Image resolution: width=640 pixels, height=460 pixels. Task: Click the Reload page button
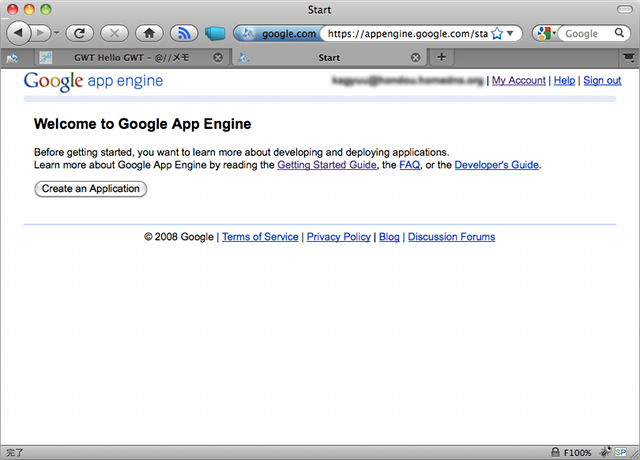coord(79,33)
